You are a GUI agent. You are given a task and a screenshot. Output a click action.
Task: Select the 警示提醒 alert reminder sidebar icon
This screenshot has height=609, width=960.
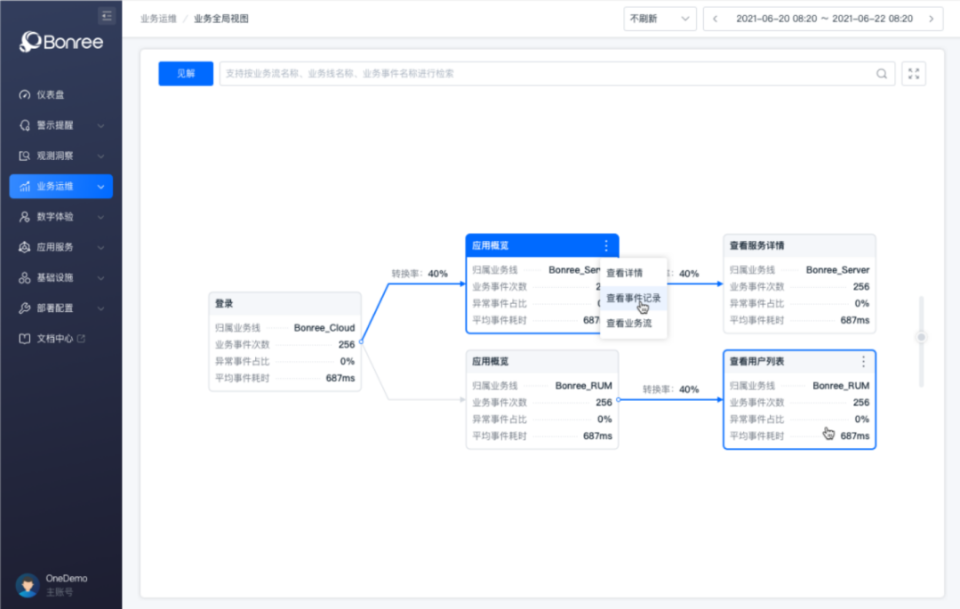click(x=26, y=125)
